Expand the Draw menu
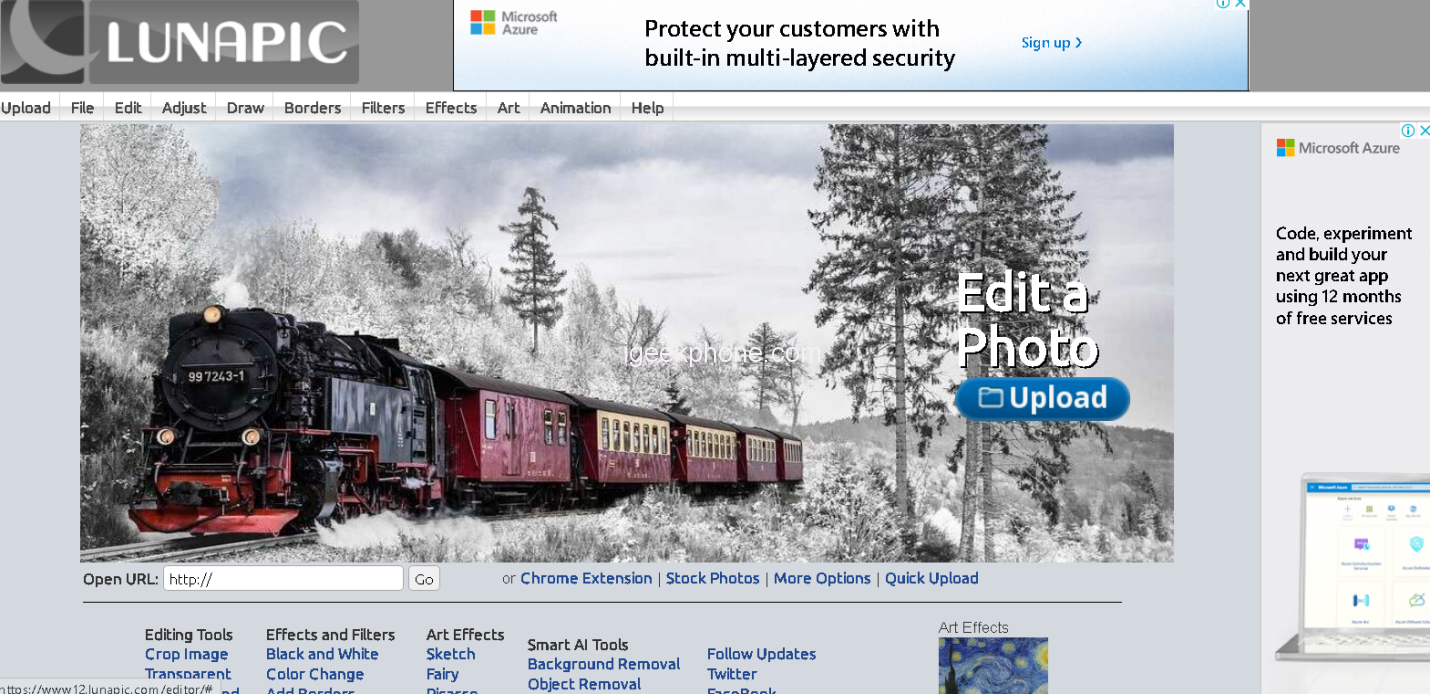Screen dimensions: 1430x694 pyautogui.click(x=245, y=108)
